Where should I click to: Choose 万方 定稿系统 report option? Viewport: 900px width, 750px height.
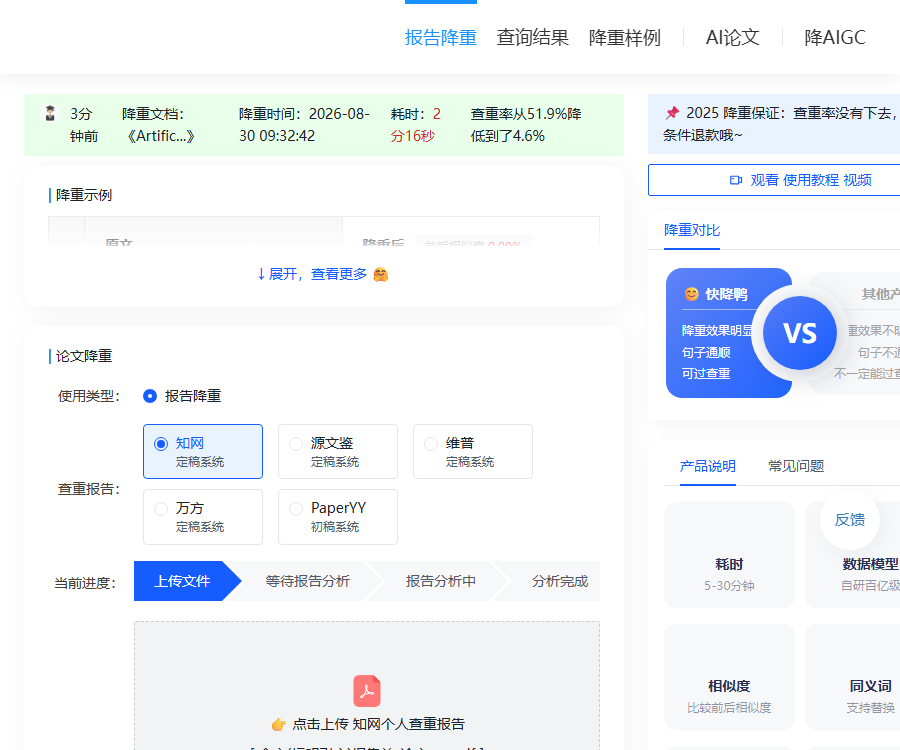click(x=203, y=516)
